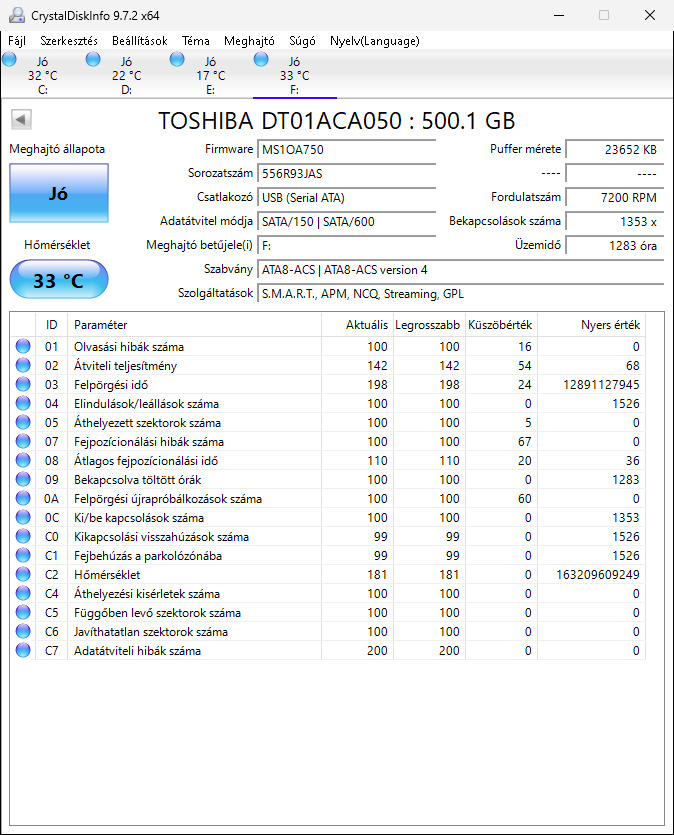Viewport: 674px width, 835px height.
Task: Click the status orb of row 01 Olvasási hibák száma
Action: tap(23, 346)
